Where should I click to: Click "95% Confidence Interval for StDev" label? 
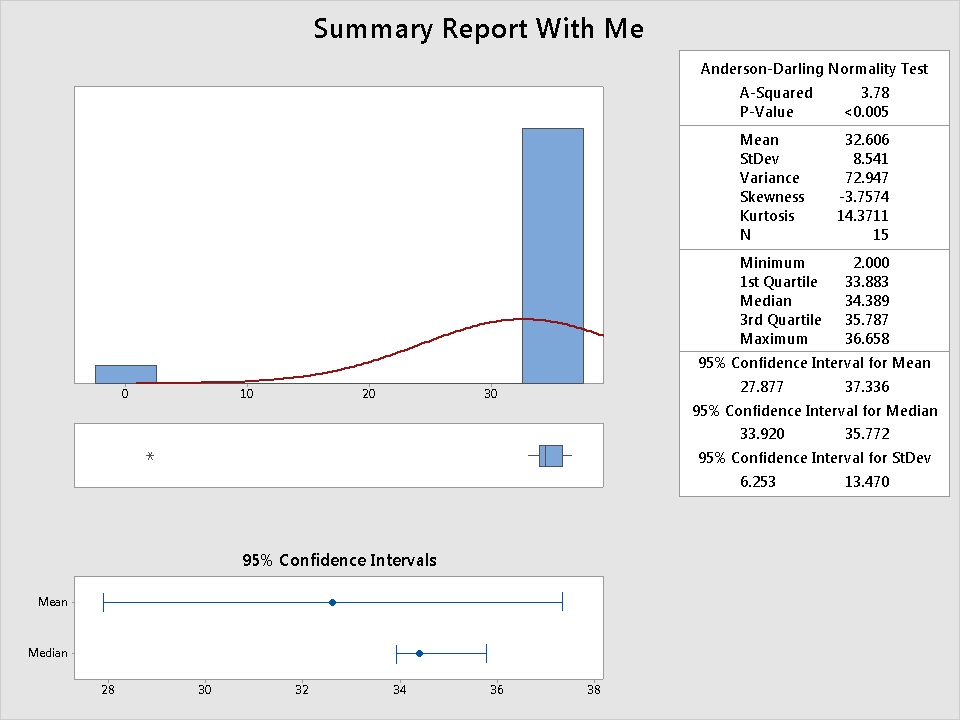pos(814,458)
